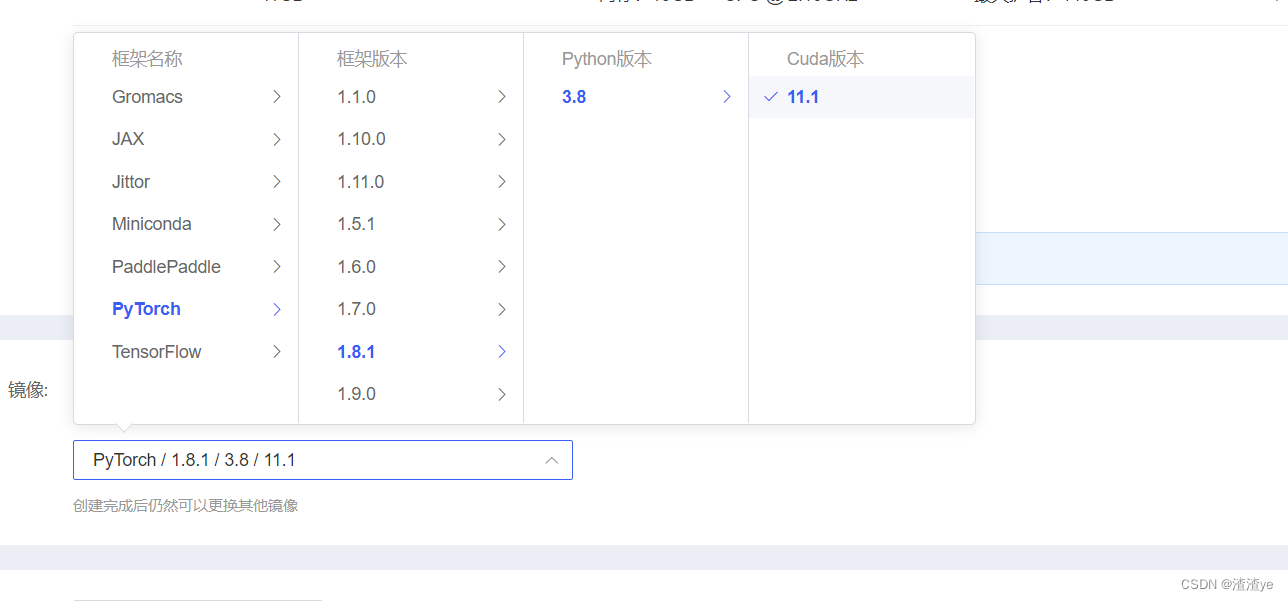Expand the version 1.1.0 chevron arrow
The width and height of the screenshot is (1288, 601).
(502, 97)
